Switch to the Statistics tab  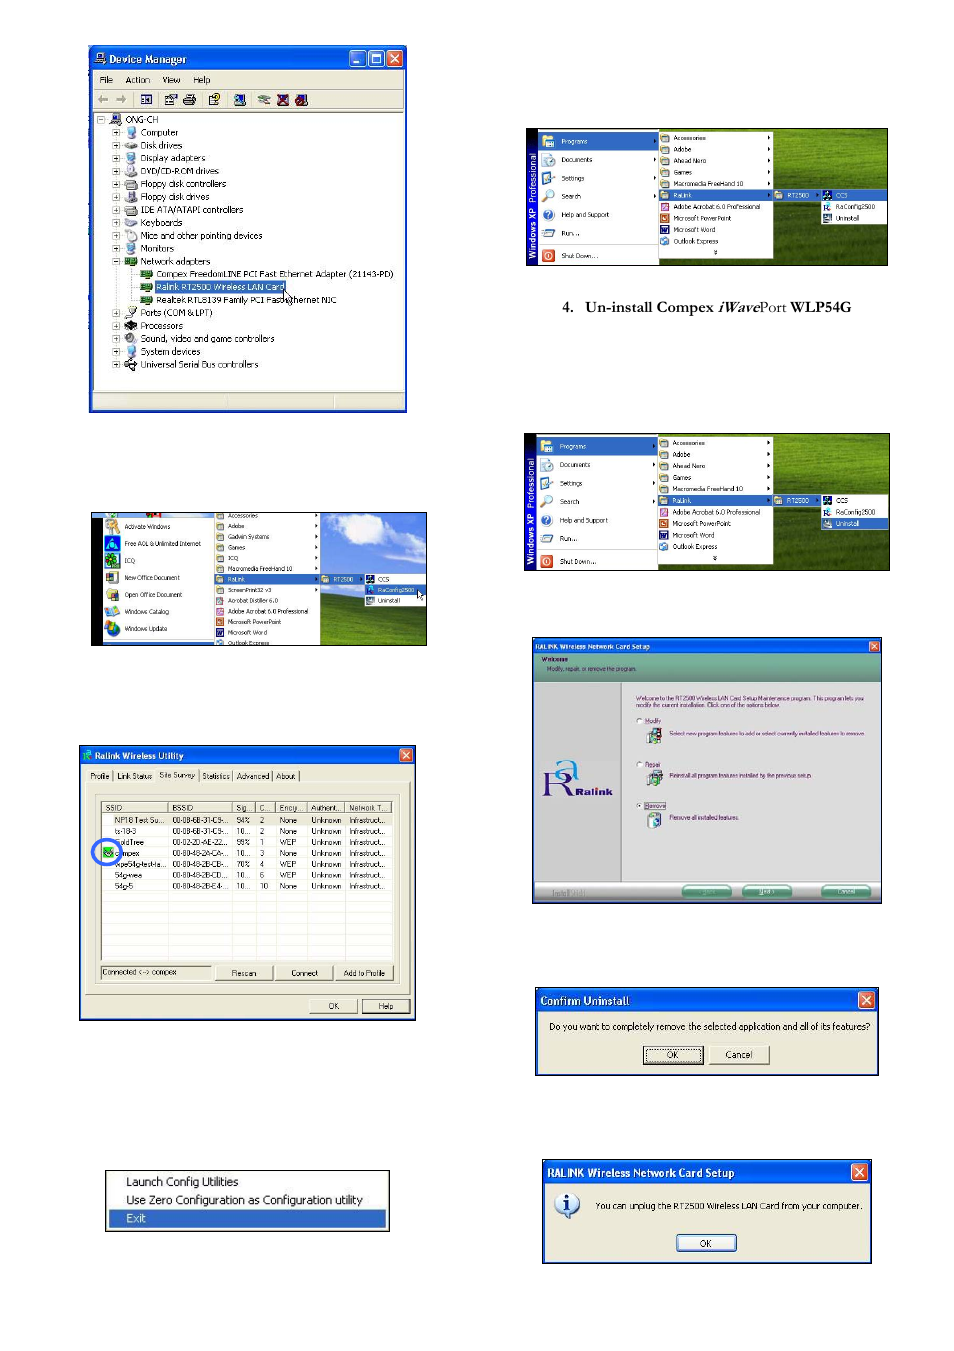tap(216, 776)
